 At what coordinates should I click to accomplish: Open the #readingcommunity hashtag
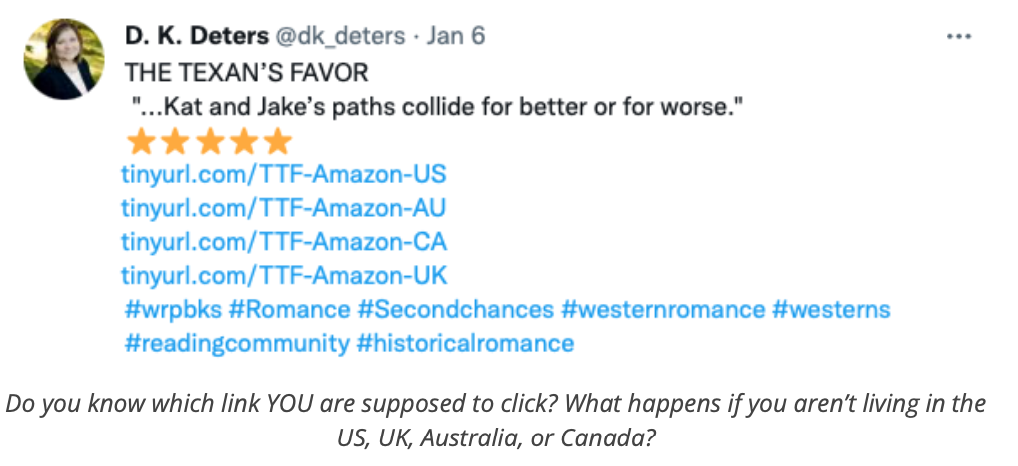[236, 344]
